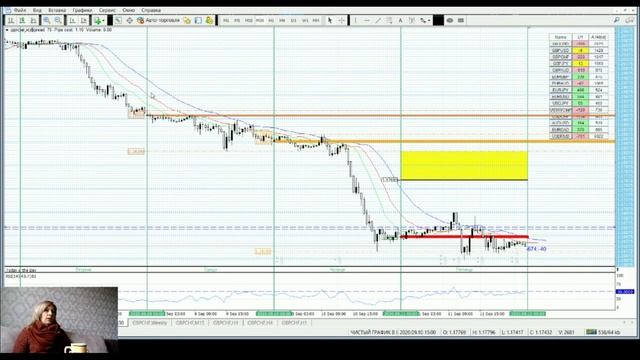Click the black color square in toolbar

click(438, 20)
